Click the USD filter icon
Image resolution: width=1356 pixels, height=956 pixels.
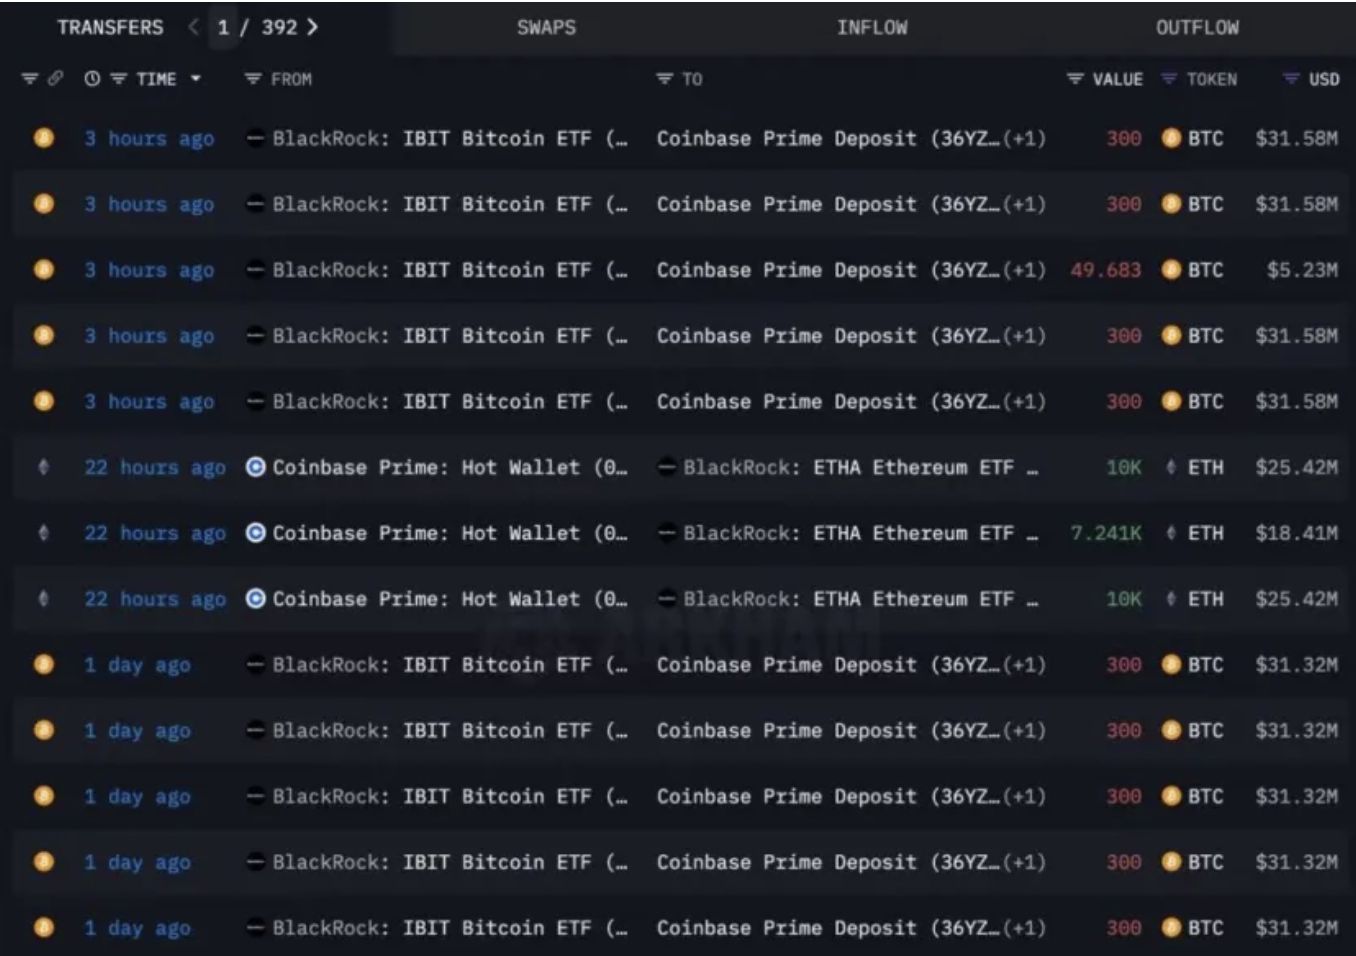(x=1291, y=79)
